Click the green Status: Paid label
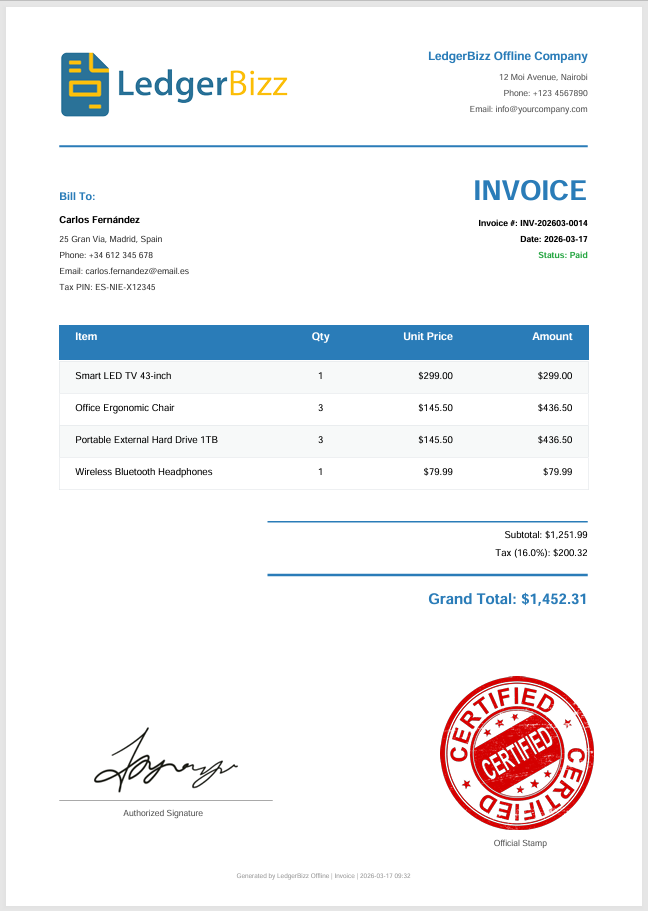Viewport: 648px width, 911px height. pos(562,255)
